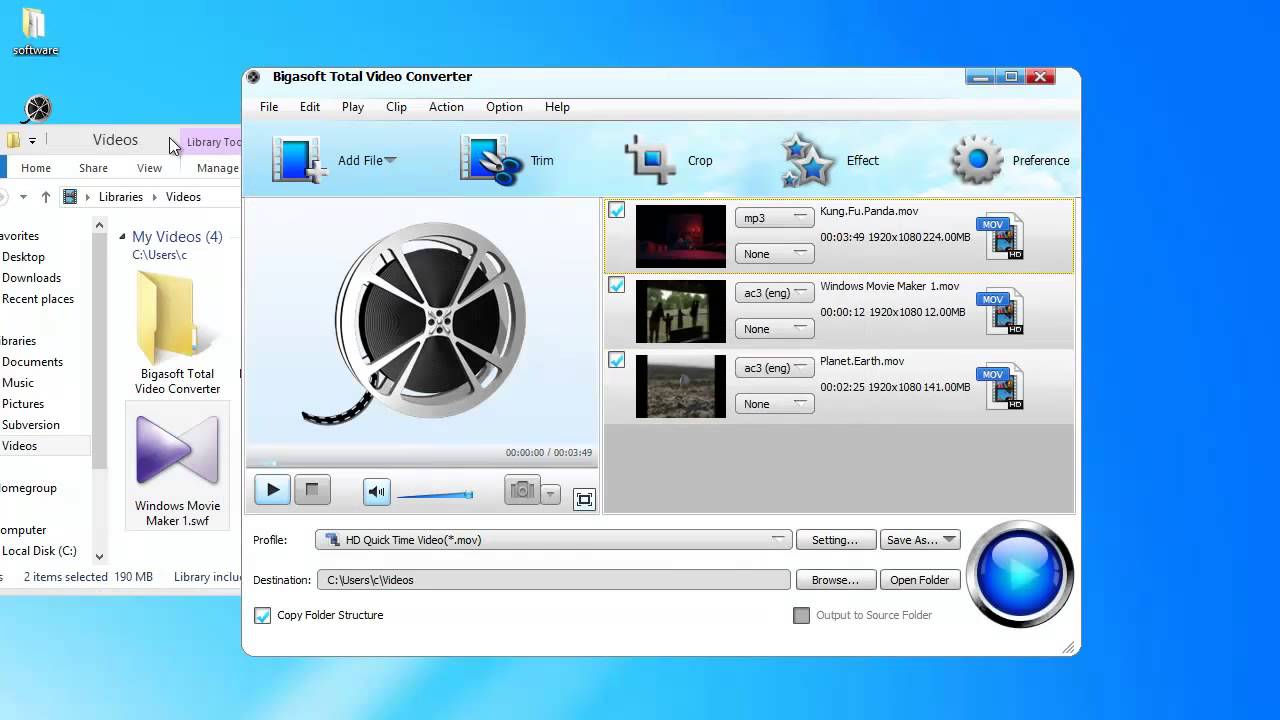The width and height of the screenshot is (1280, 720).
Task: Open the Effect stars icon
Action: tap(807, 160)
